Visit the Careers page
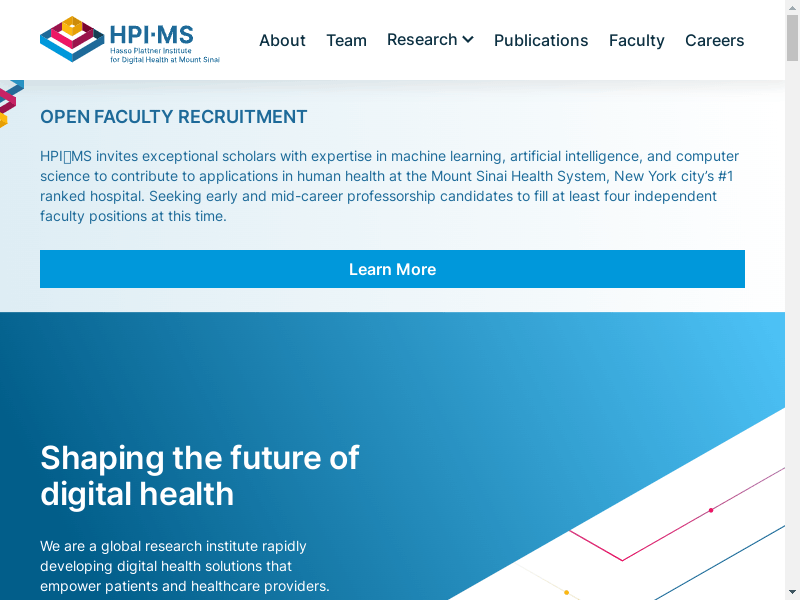Screen dimensions: 800x600 714,40
